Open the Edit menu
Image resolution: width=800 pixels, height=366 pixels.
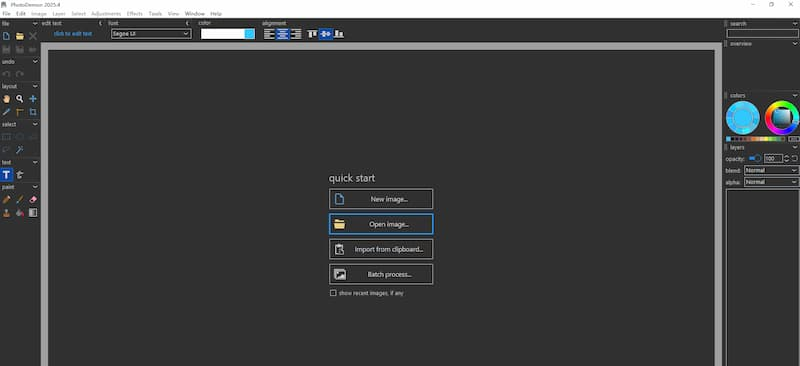coord(20,14)
